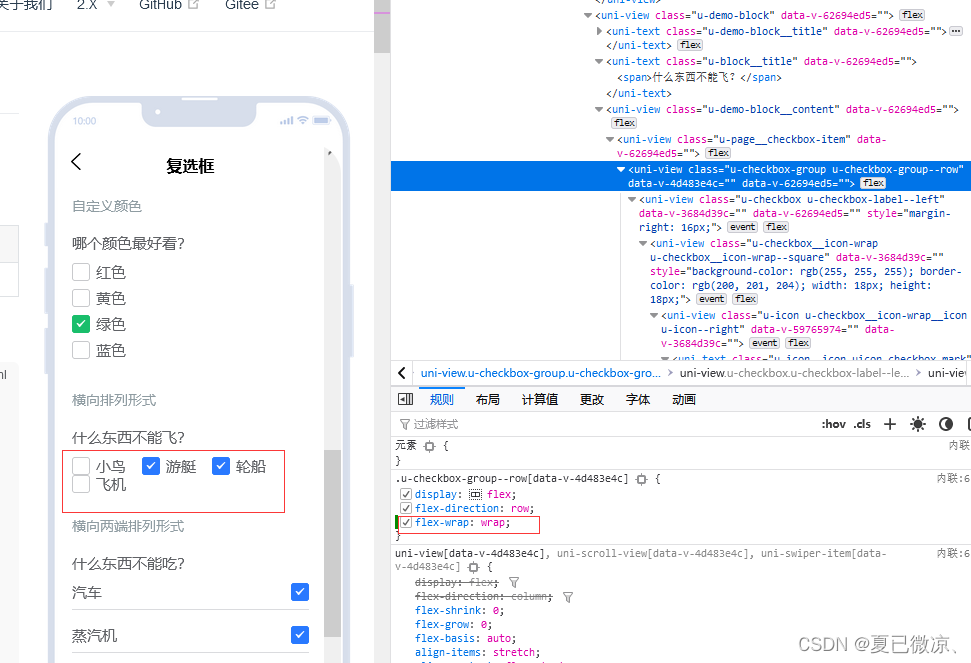Collapse the u-page__checkbox-item node
The image size is (971, 663).
(610, 139)
